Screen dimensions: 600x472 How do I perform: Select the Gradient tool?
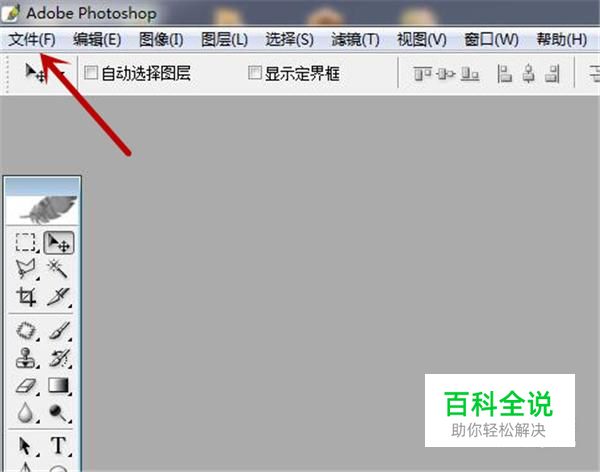point(59,385)
